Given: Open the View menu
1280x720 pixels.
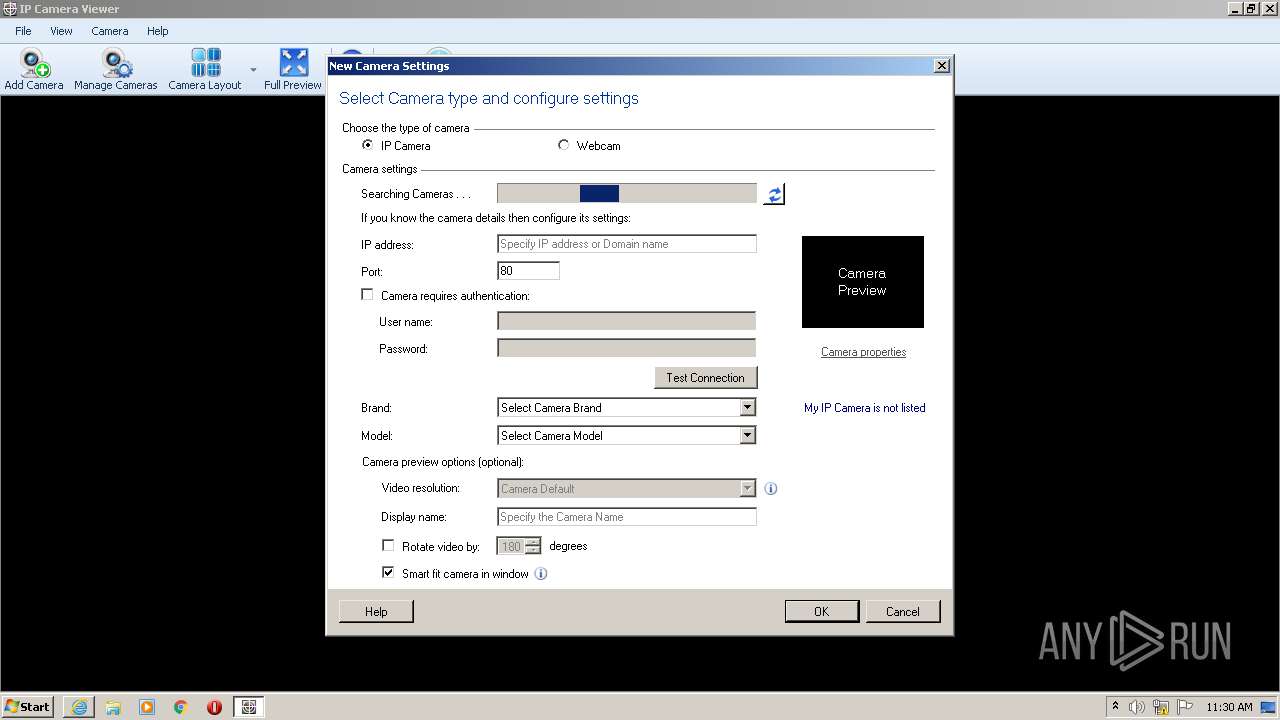Looking at the screenshot, I should (61, 31).
